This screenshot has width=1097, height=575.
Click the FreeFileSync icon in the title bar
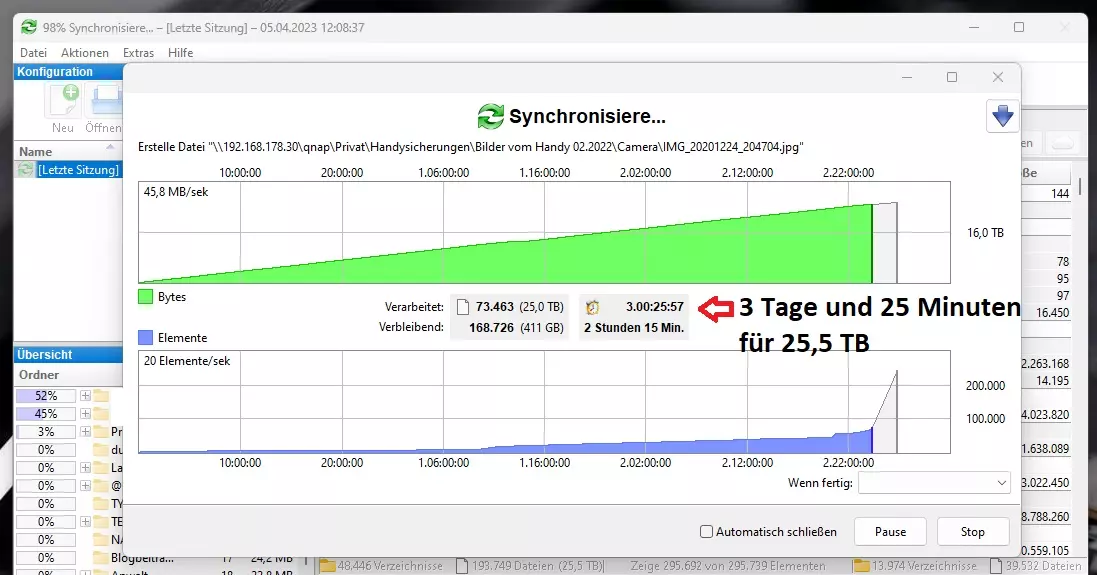tap(28, 27)
